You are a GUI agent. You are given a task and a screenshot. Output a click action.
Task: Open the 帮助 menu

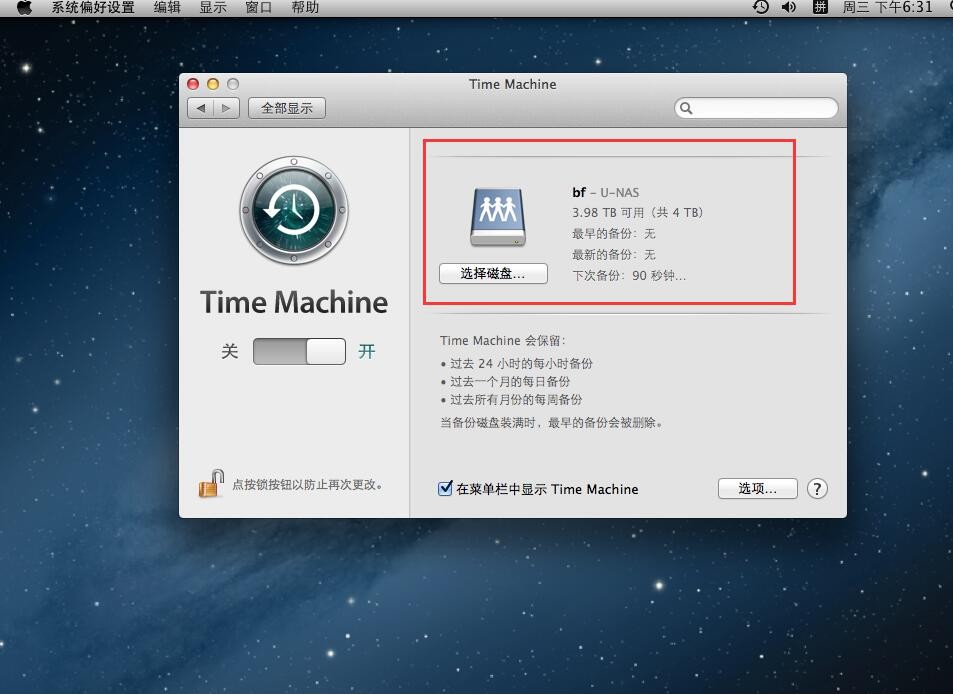click(x=305, y=7)
